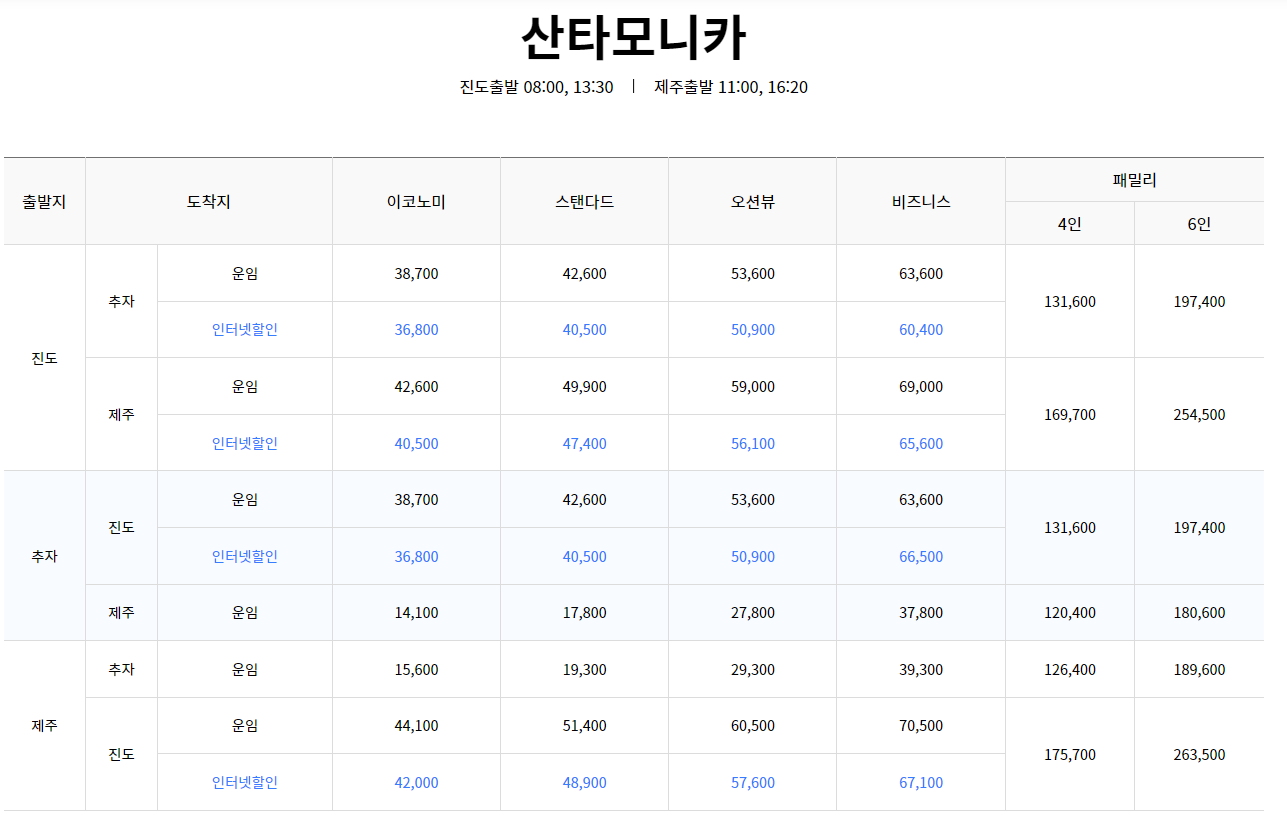The height and width of the screenshot is (822, 1287).
Task: Select the 175,700 family 4-person fare
Action: pos(1070,755)
